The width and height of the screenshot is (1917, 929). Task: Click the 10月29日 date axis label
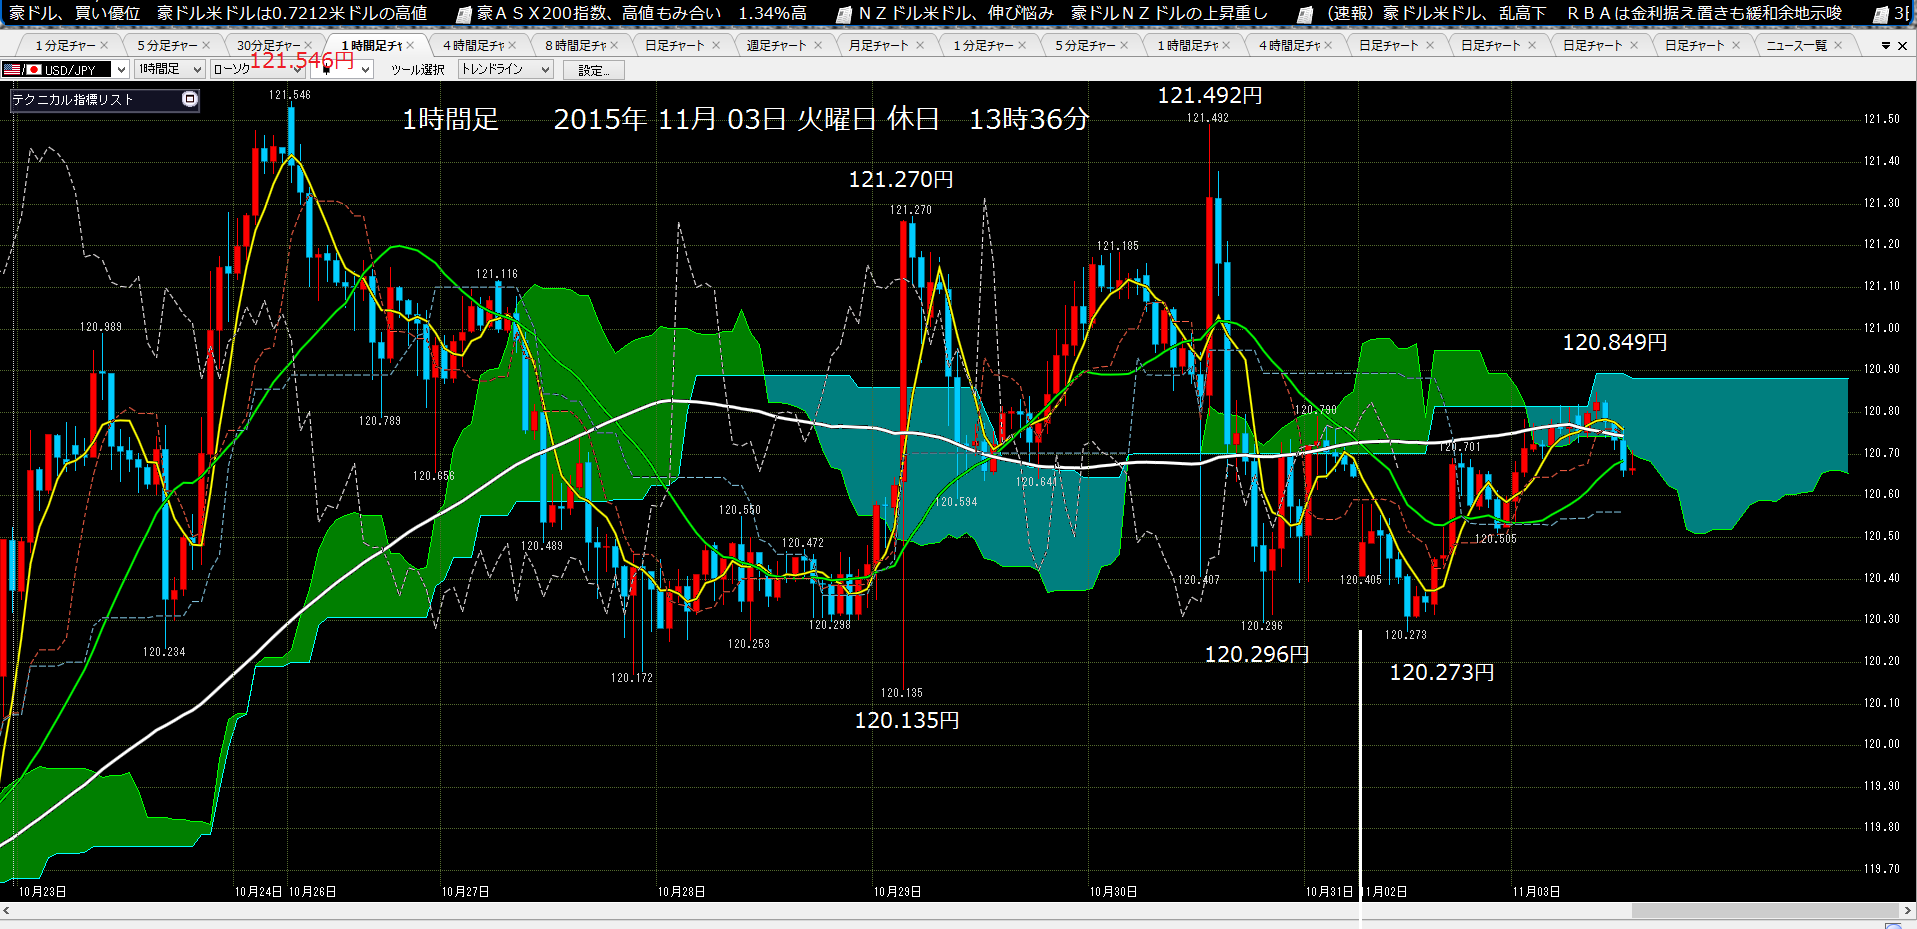[897, 892]
